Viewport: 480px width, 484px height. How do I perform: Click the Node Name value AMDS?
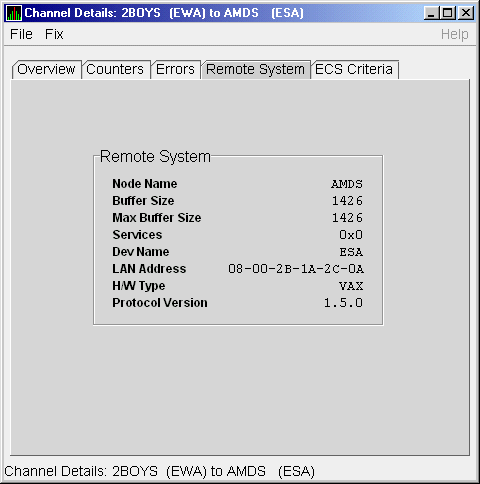click(347, 184)
